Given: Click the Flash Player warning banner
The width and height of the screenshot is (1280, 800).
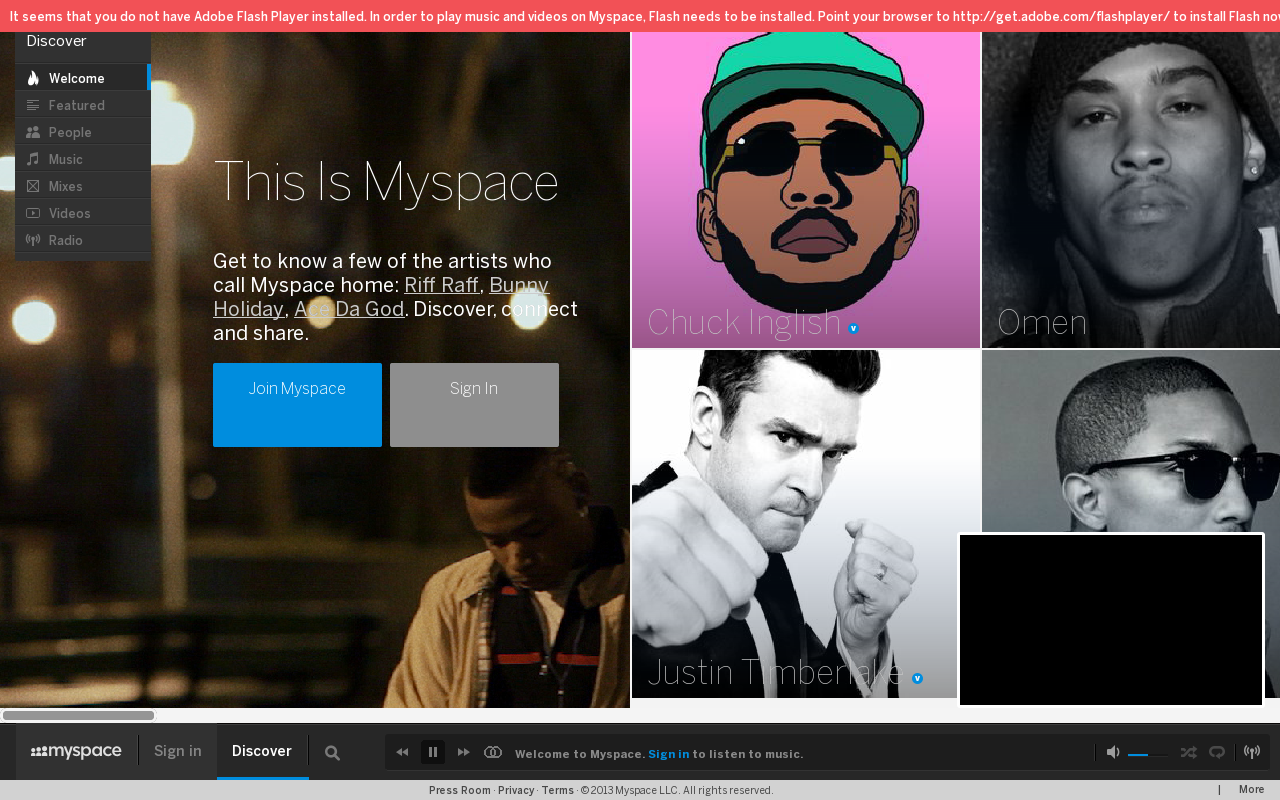Looking at the screenshot, I should 640,16.
